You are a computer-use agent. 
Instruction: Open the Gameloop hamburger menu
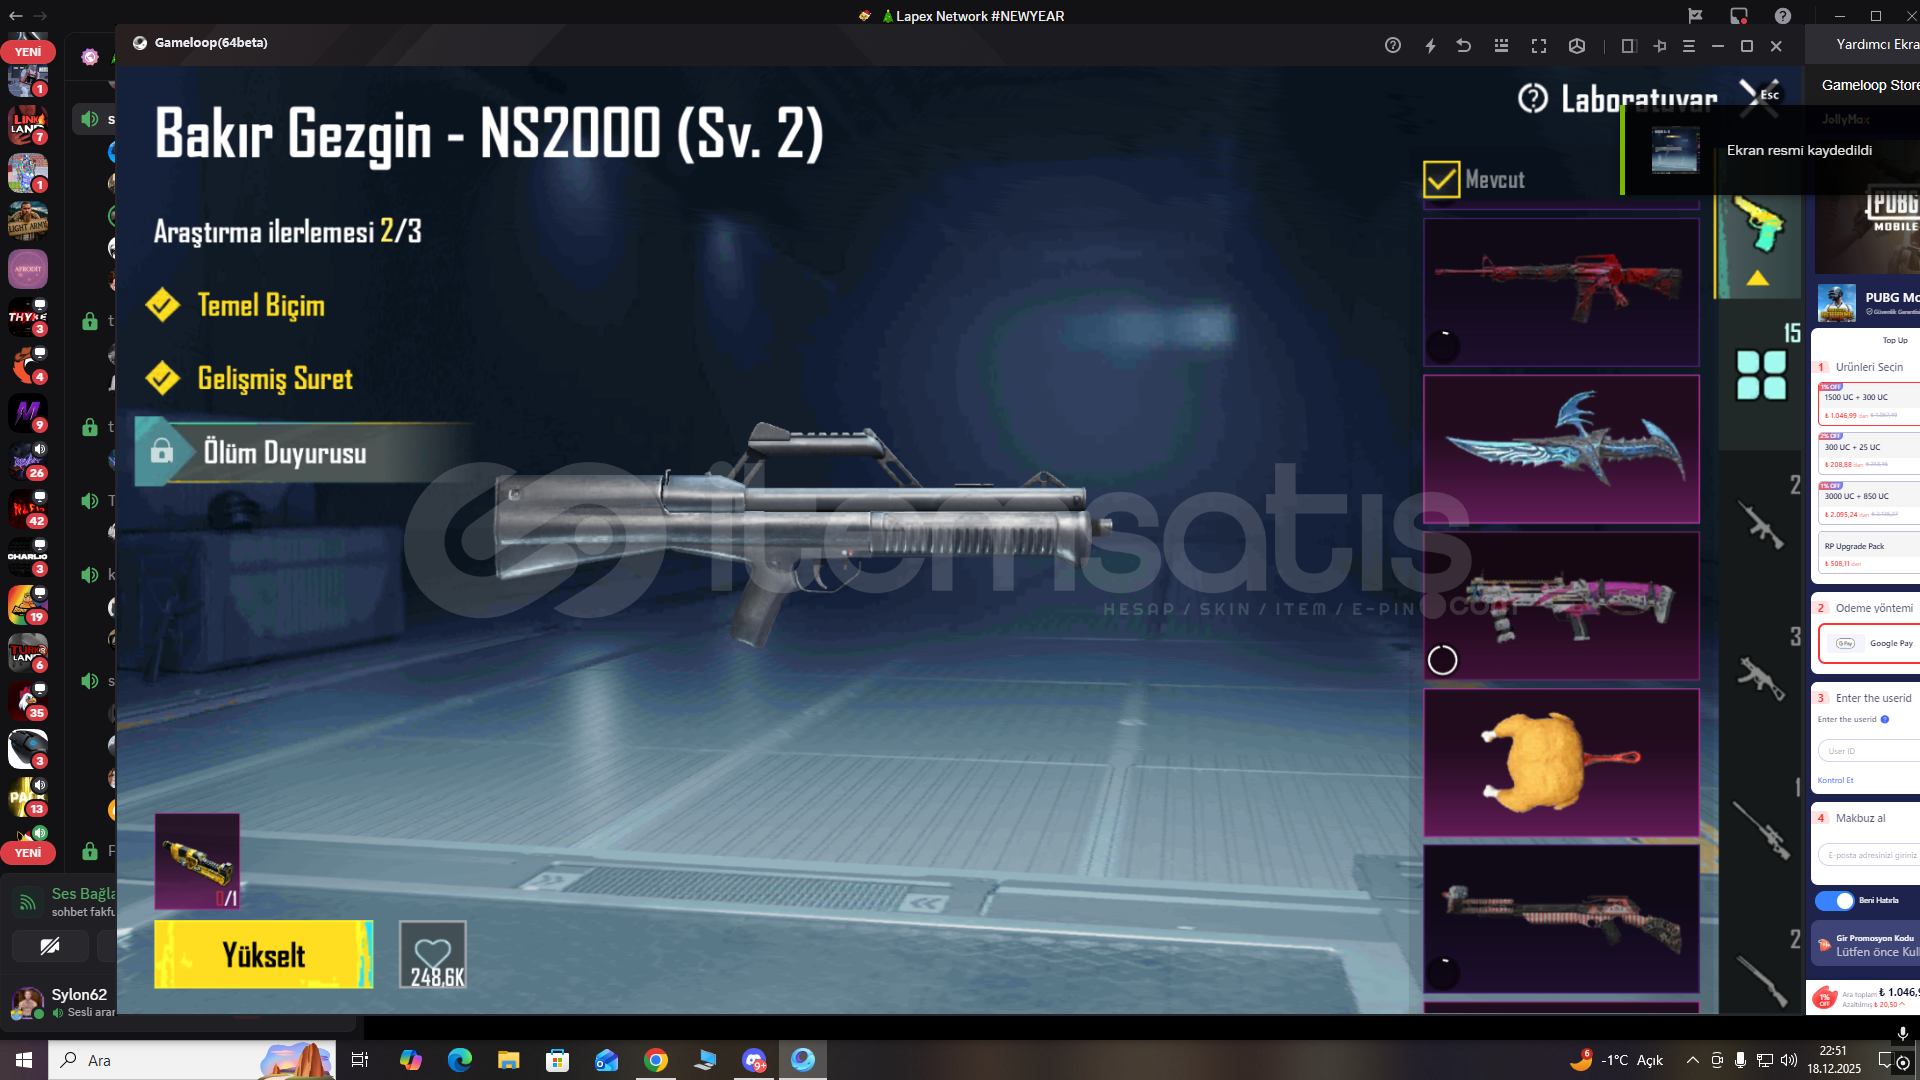pyautogui.click(x=1689, y=46)
